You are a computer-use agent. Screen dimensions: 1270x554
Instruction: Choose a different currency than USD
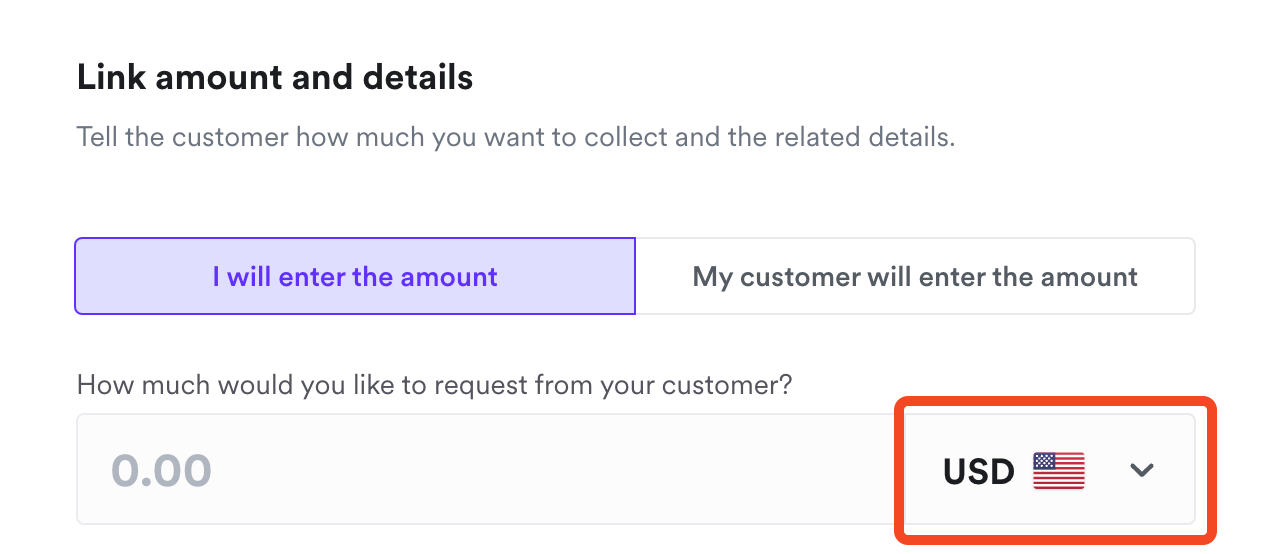pos(1049,470)
